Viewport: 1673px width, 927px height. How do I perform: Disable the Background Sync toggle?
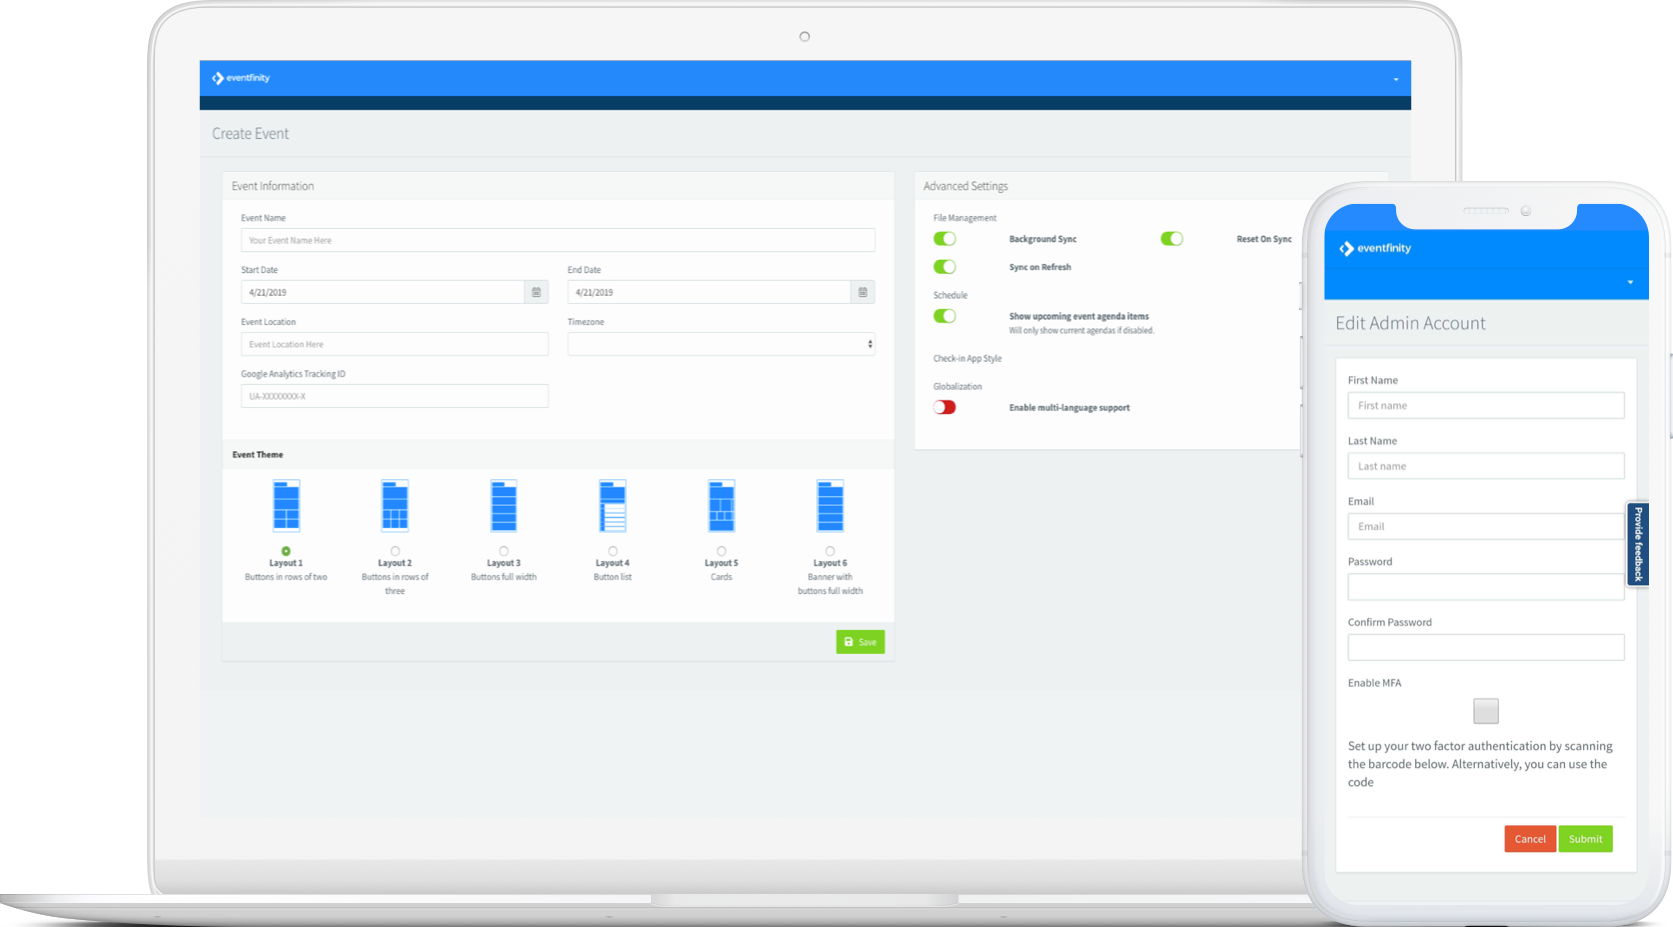pos(945,239)
